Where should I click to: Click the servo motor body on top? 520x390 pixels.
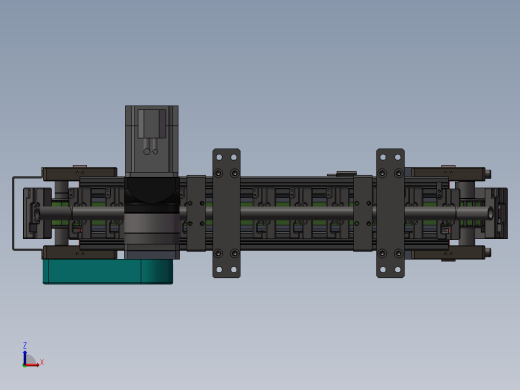[152, 141]
